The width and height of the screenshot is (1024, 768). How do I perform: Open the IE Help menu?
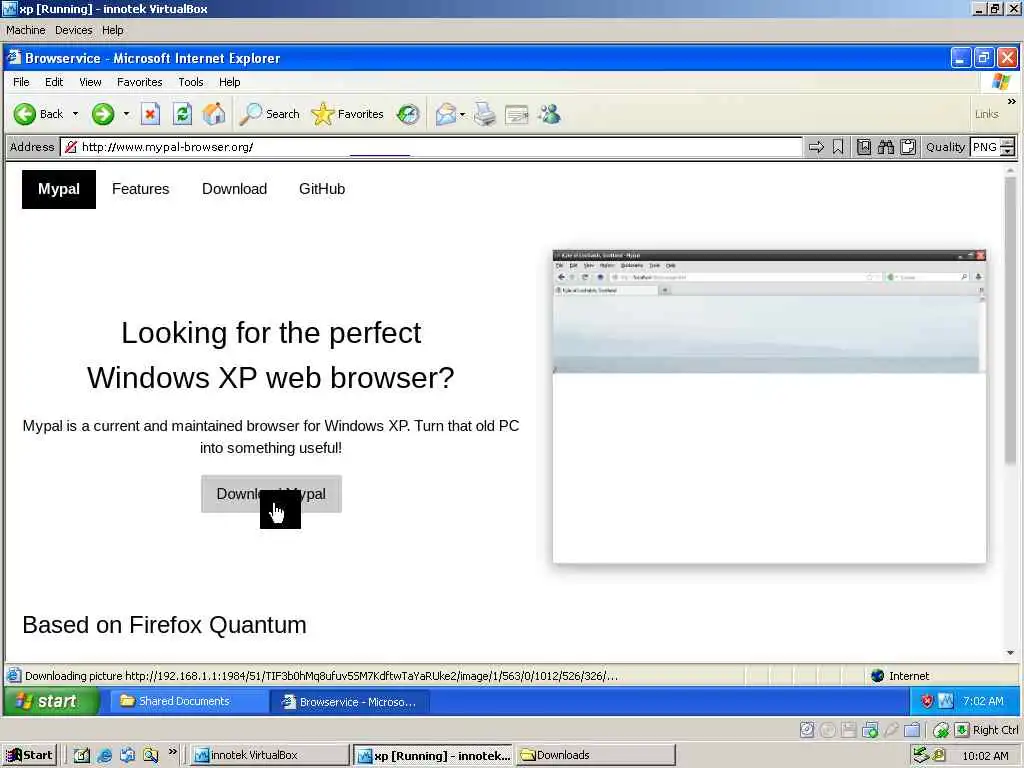pos(229,82)
